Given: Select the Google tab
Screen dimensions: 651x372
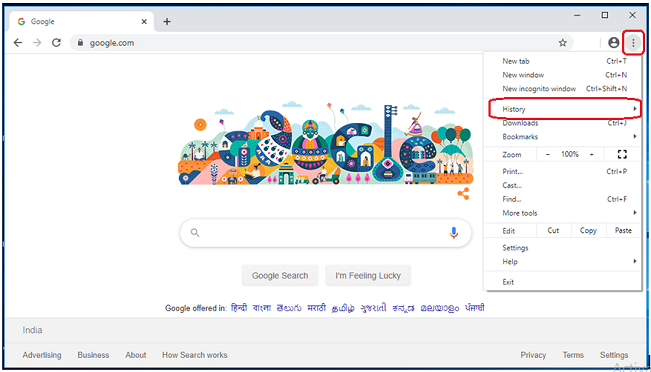Looking at the screenshot, I should coord(81,22).
